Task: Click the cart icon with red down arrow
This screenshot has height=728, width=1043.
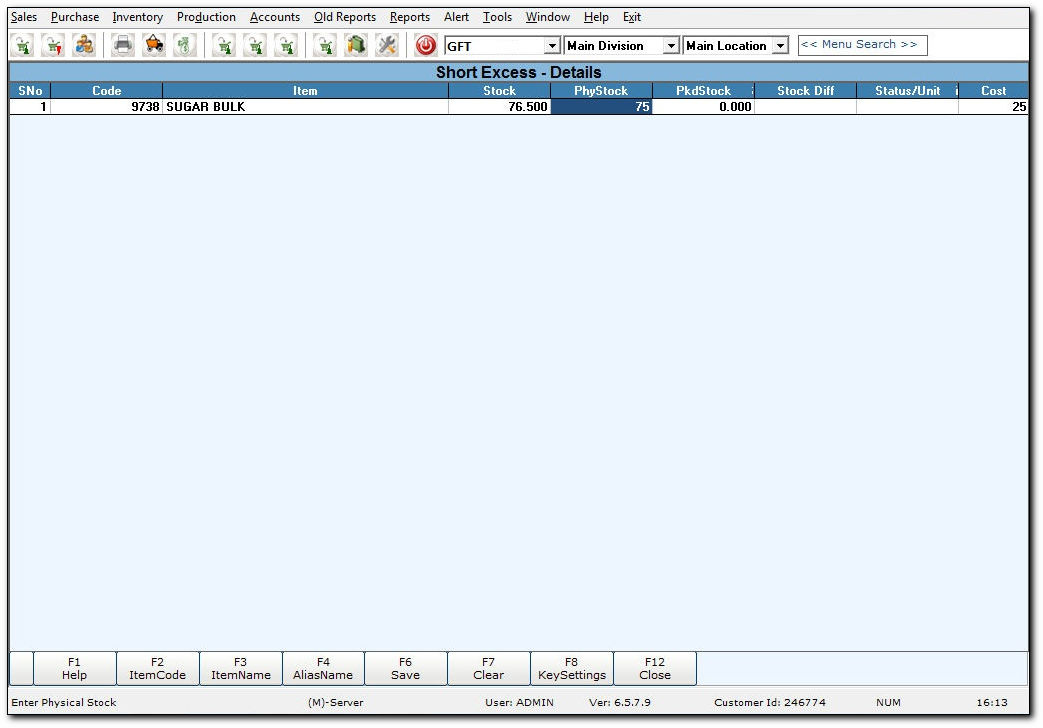Action: (x=53, y=46)
